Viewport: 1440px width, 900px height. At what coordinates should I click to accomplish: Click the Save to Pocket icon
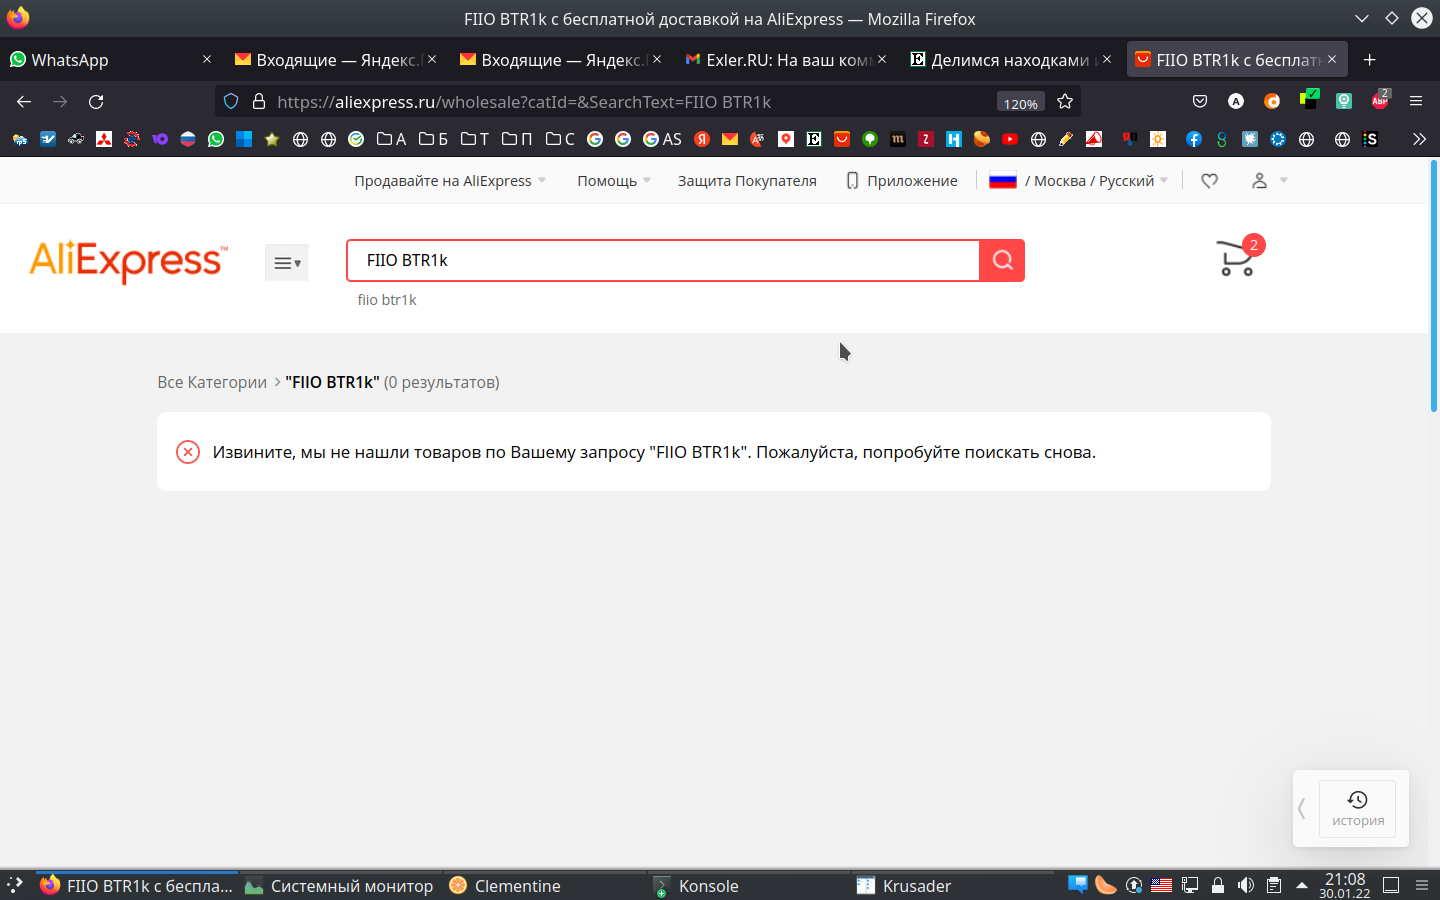pyautogui.click(x=1200, y=102)
